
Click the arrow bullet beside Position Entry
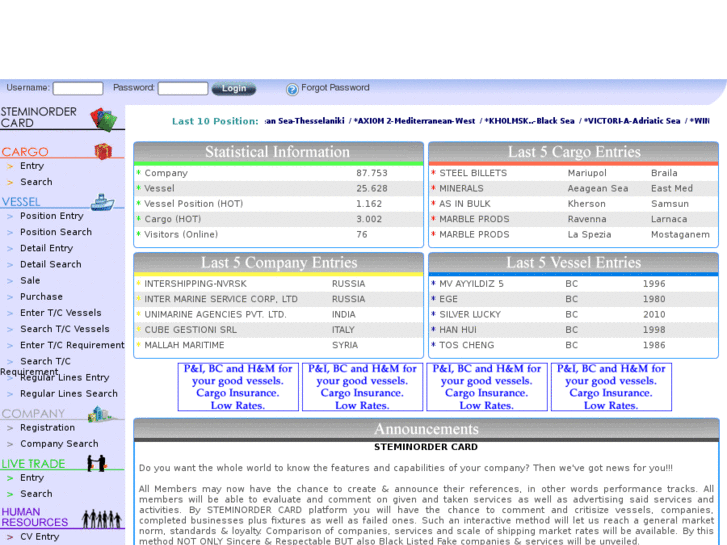(10, 216)
